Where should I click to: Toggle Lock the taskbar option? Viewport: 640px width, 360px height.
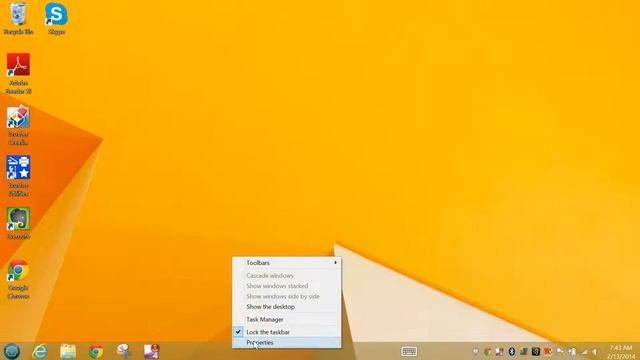click(287, 332)
